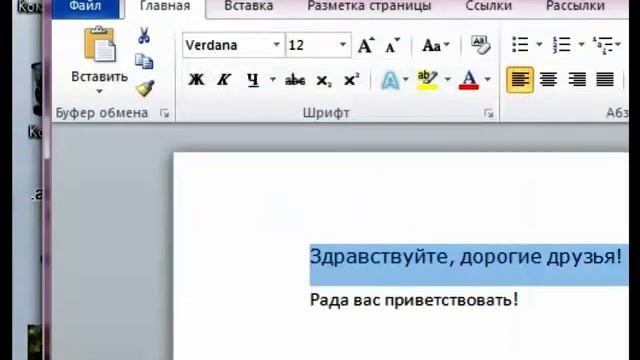The image size is (640, 360).
Task: Cut selection with the scissors icon
Action: (x=144, y=36)
